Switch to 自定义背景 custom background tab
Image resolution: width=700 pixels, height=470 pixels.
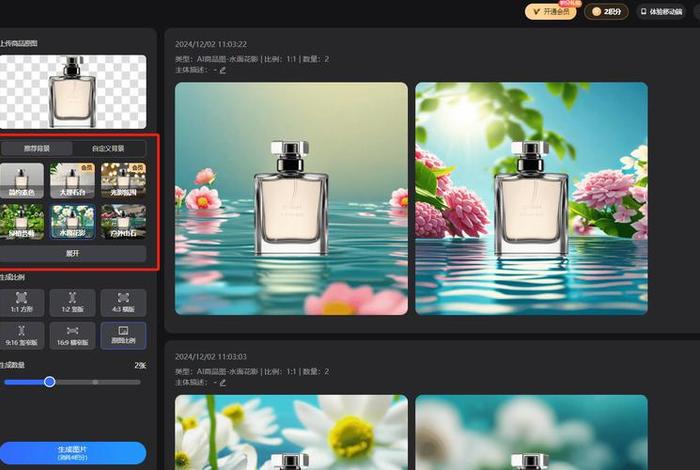pos(110,148)
